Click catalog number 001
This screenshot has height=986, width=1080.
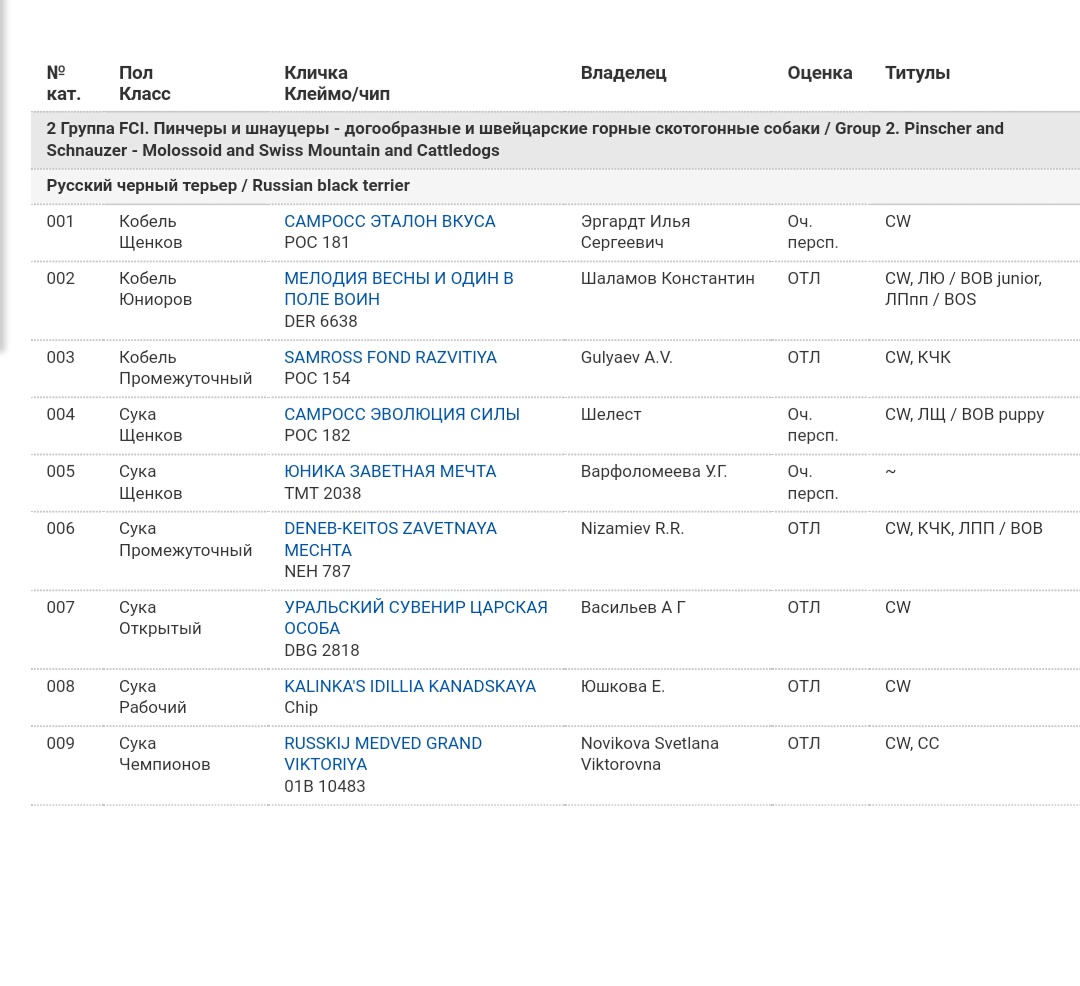pos(60,221)
